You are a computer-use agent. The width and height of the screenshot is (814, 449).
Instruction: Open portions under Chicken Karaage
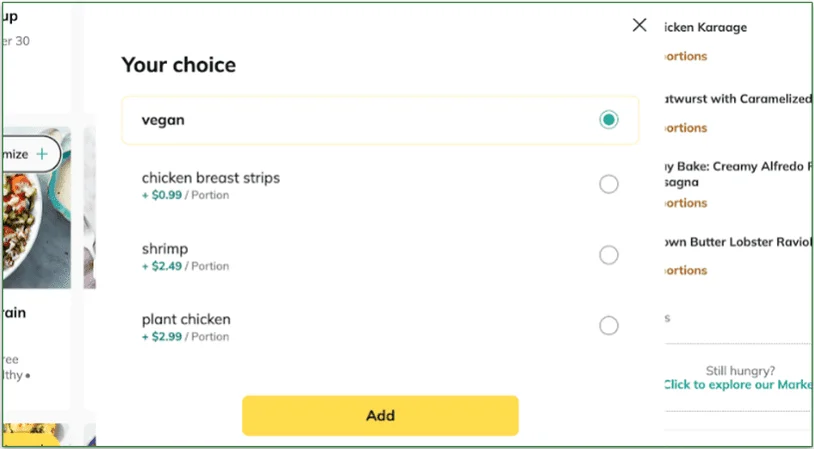pyautogui.click(x=686, y=56)
